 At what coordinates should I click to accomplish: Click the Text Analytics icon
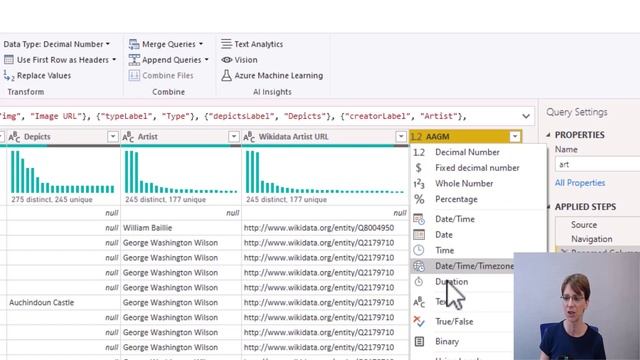226,44
